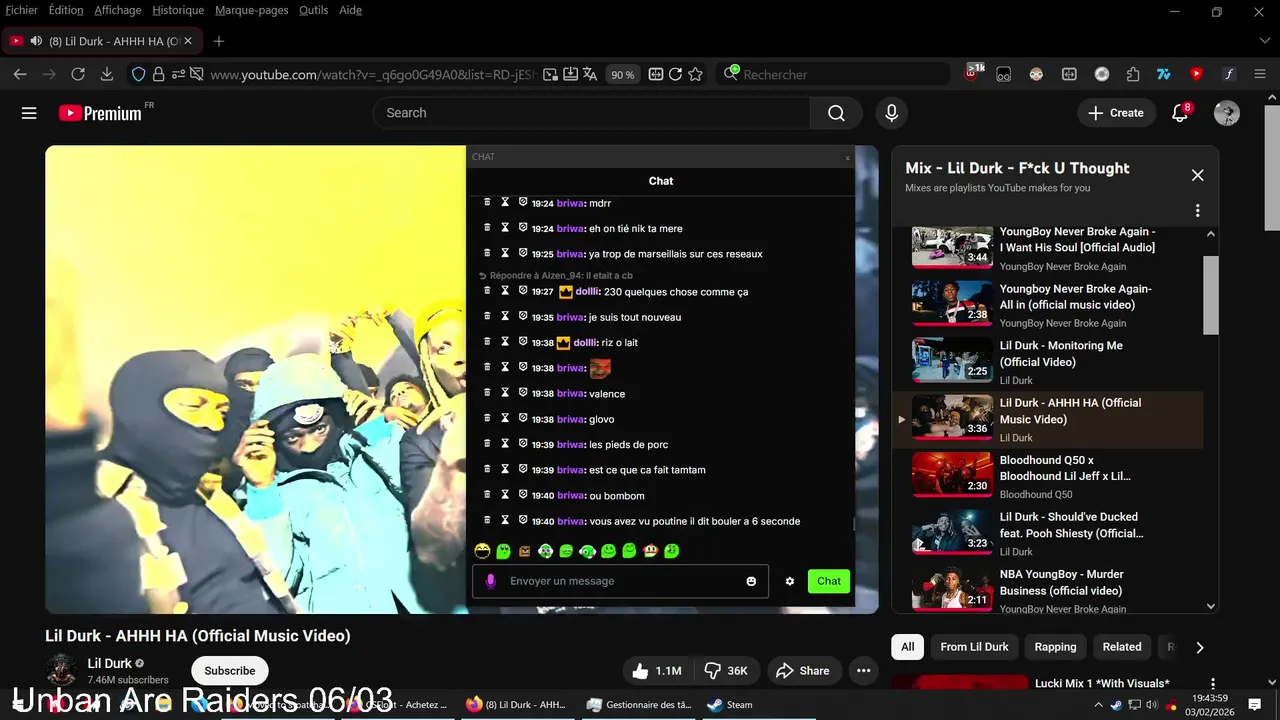The image size is (1280, 720).
Task: Open Gestionnaire des tâches in taskbar
Action: pos(640,705)
